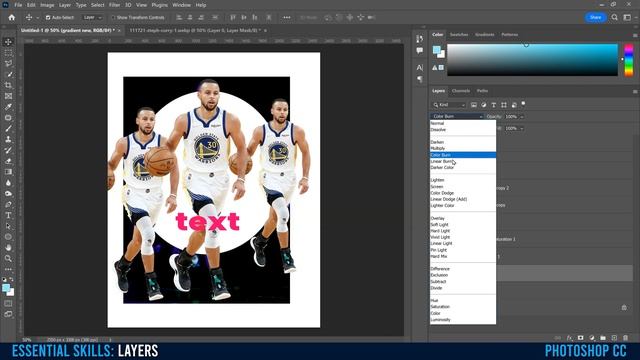
Task: Open more align options three dots
Action: click(x=287, y=18)
